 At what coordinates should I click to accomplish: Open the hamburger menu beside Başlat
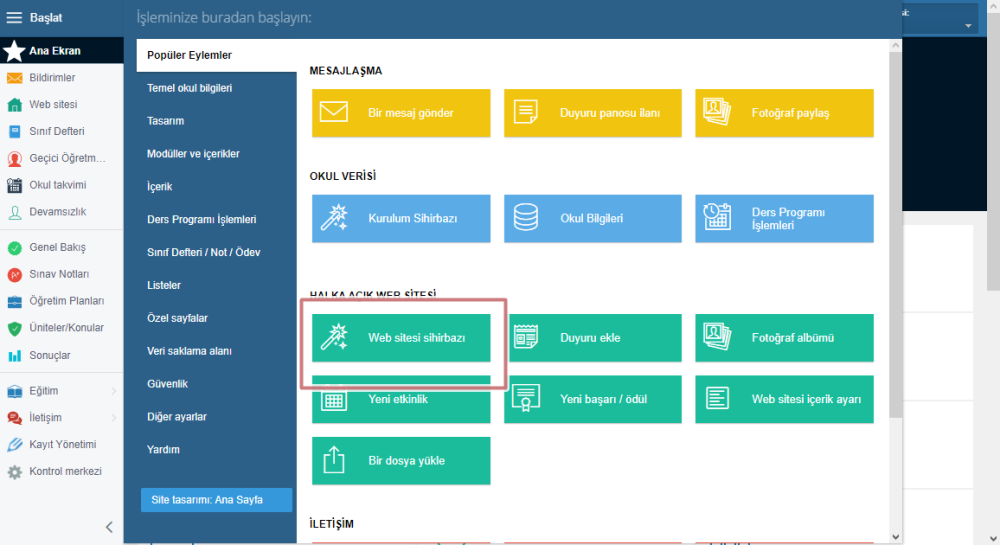point(14,18)
